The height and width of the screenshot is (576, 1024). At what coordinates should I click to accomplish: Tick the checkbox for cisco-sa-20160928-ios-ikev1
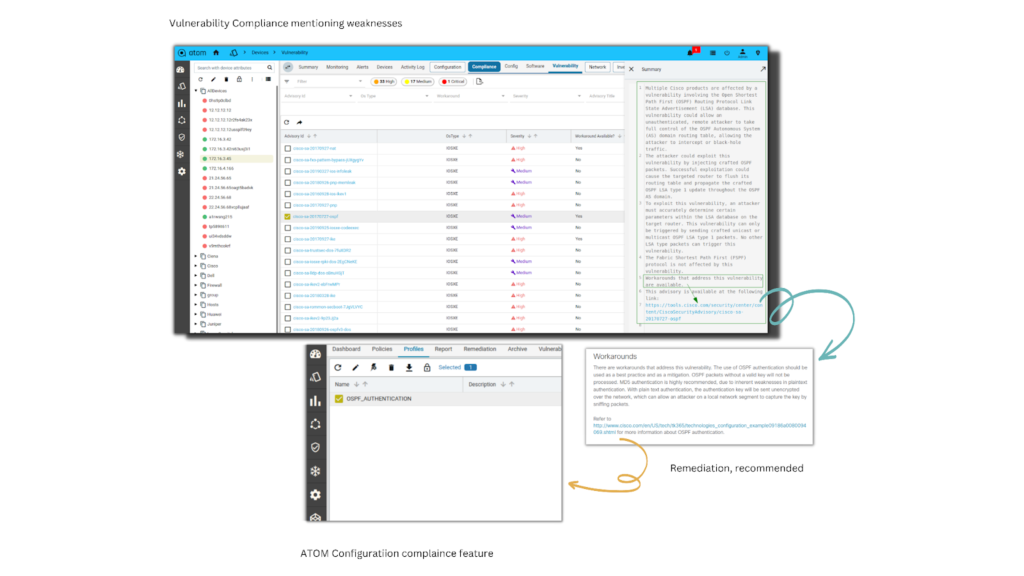[x=287, y=194]
